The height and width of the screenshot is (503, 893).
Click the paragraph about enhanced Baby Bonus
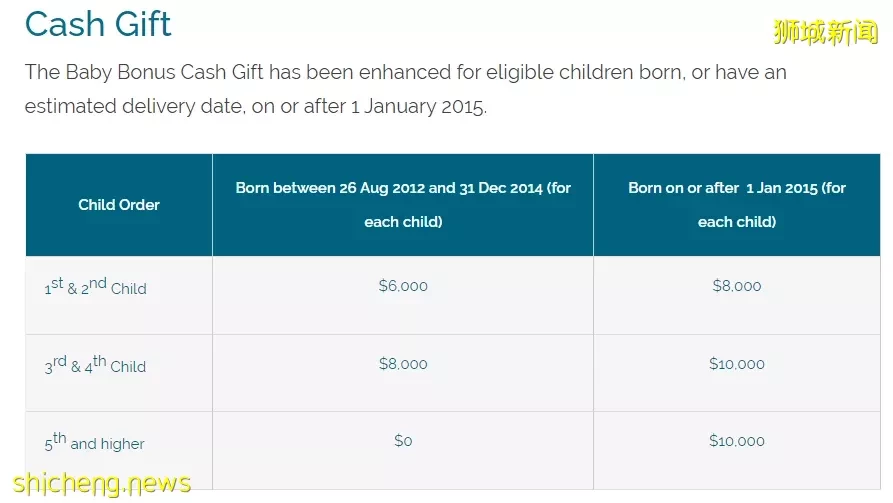click(x=405, y=89)
